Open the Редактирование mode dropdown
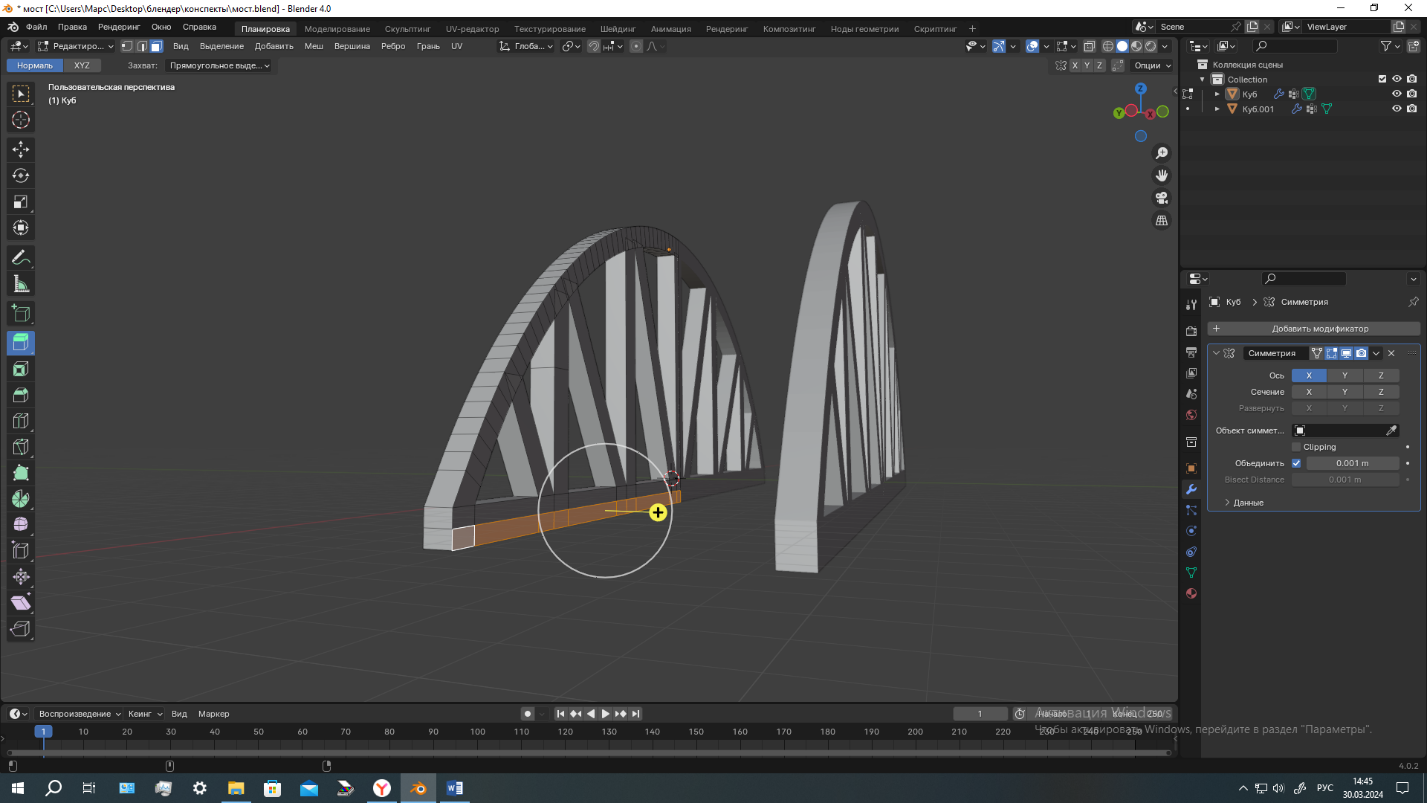Screen dimensions: 1427x803 click(x=76, y=46)
